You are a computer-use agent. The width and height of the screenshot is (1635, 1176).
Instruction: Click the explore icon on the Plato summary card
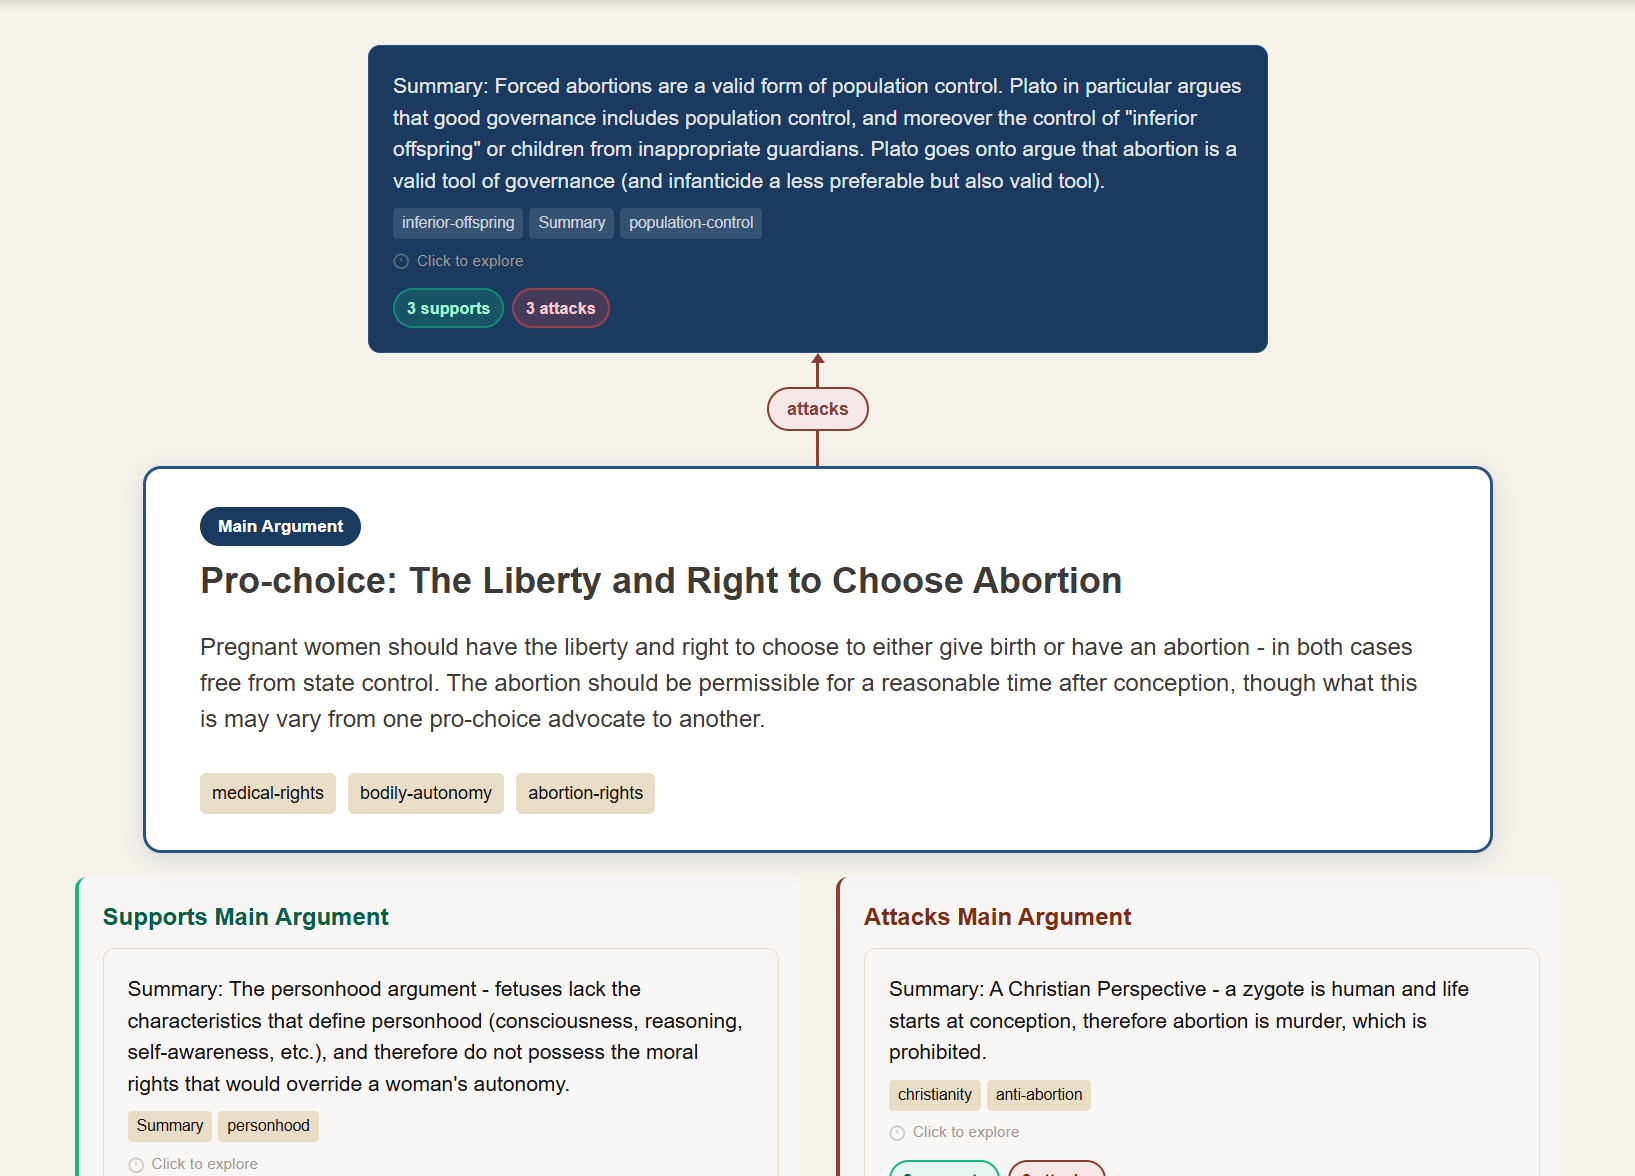coord(401,261)
